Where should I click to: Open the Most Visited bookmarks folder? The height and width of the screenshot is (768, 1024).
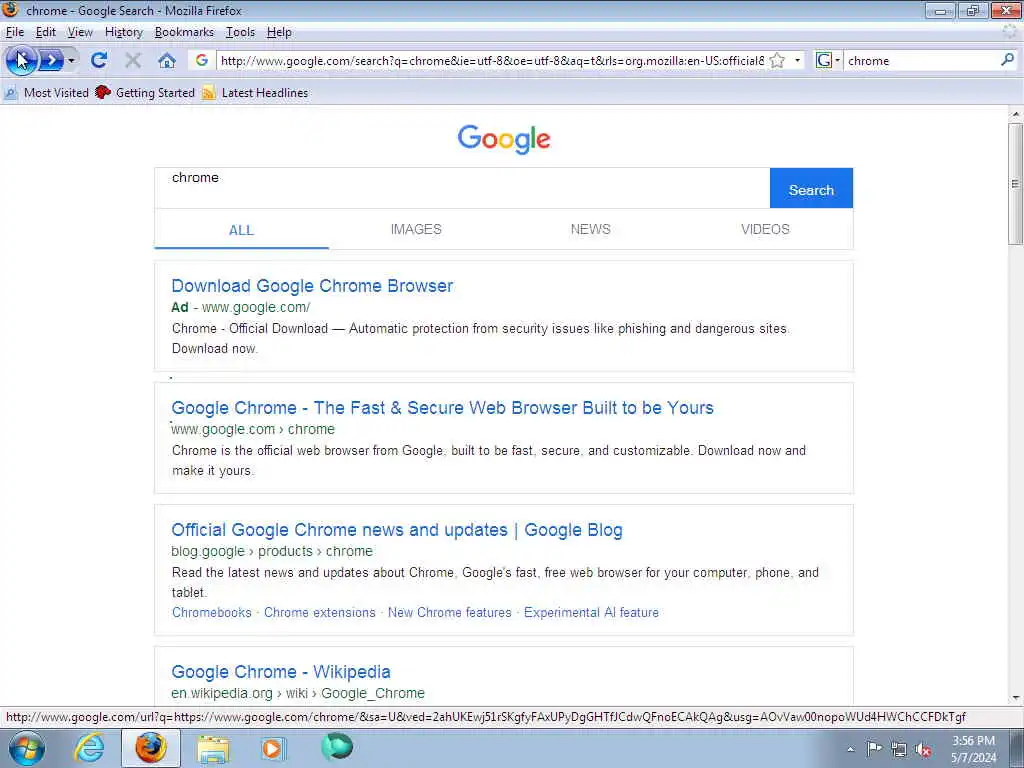[46, 93]
